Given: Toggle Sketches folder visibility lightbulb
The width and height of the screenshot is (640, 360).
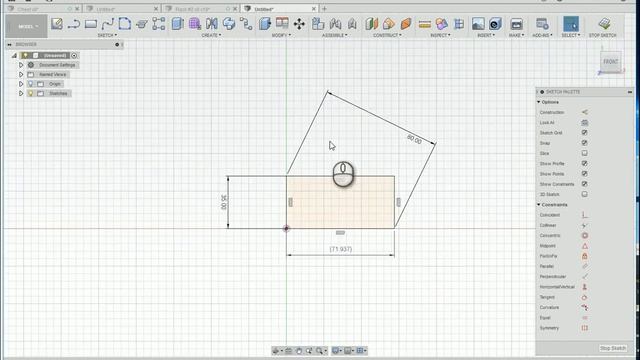Looking at the screenshot, I should coord(31,93).
